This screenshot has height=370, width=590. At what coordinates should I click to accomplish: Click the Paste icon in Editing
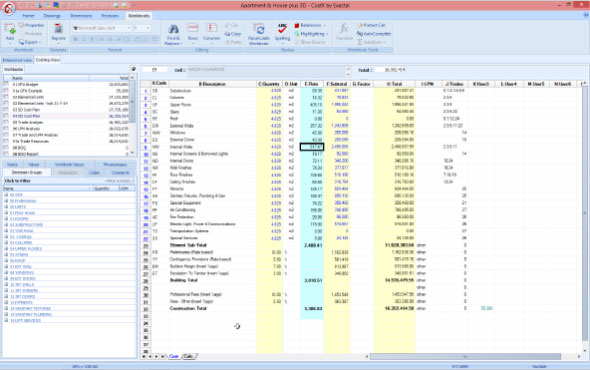[228, 42]
